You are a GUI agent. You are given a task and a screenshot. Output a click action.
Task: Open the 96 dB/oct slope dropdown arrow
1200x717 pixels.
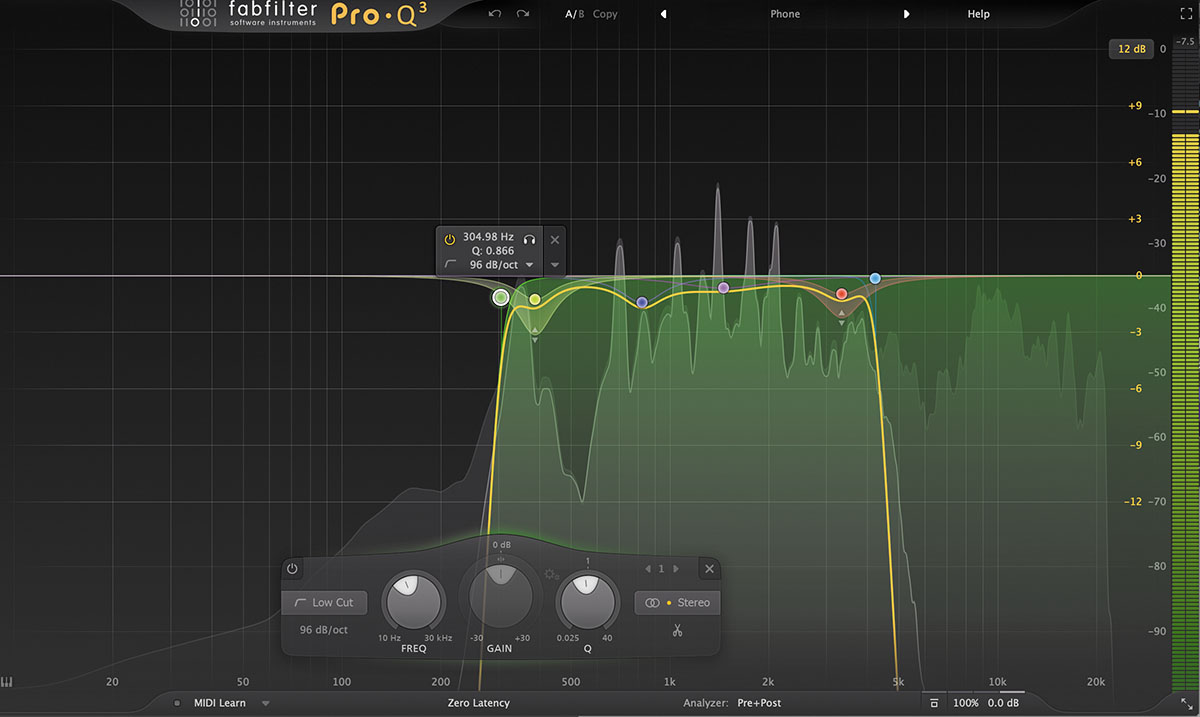[x=529, y=265]
